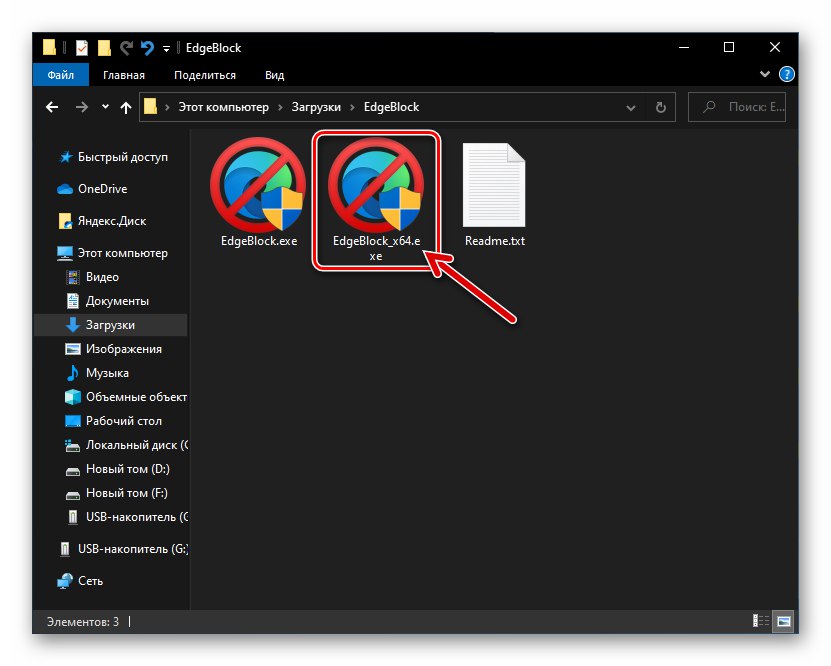The height and width of the screenshot is (666, 831).
Task: Open Изображения folder in sidebar
Action: [113, 349]
